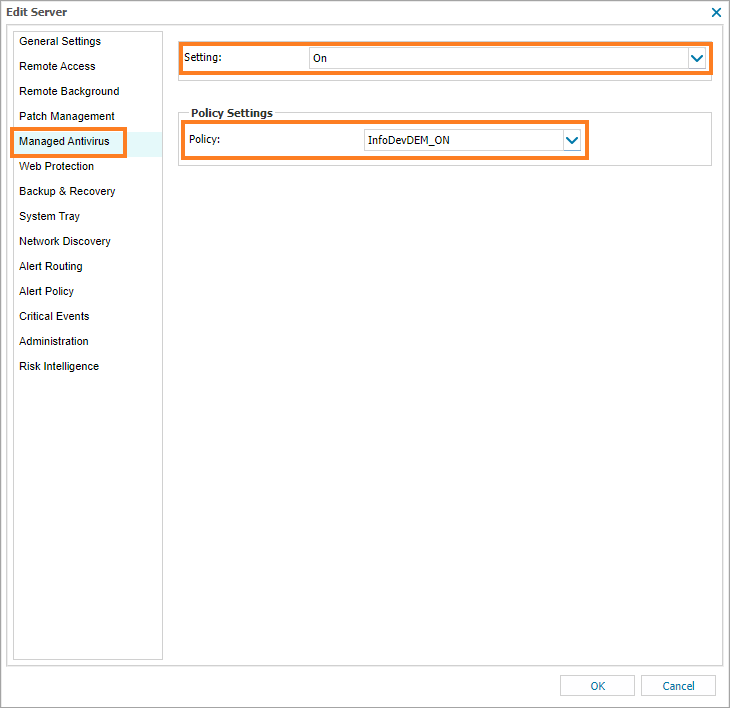The height and width of the screenshot is (708, 730).
Task: Expand the Setting dropdown arrow
Action: tap(697, 59)
